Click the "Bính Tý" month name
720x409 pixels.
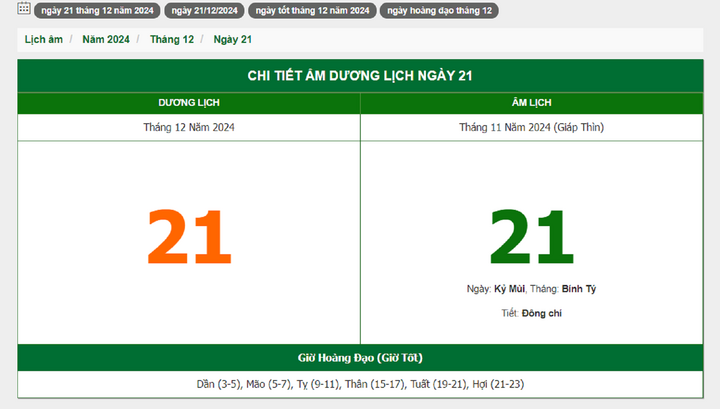[579, 289]
